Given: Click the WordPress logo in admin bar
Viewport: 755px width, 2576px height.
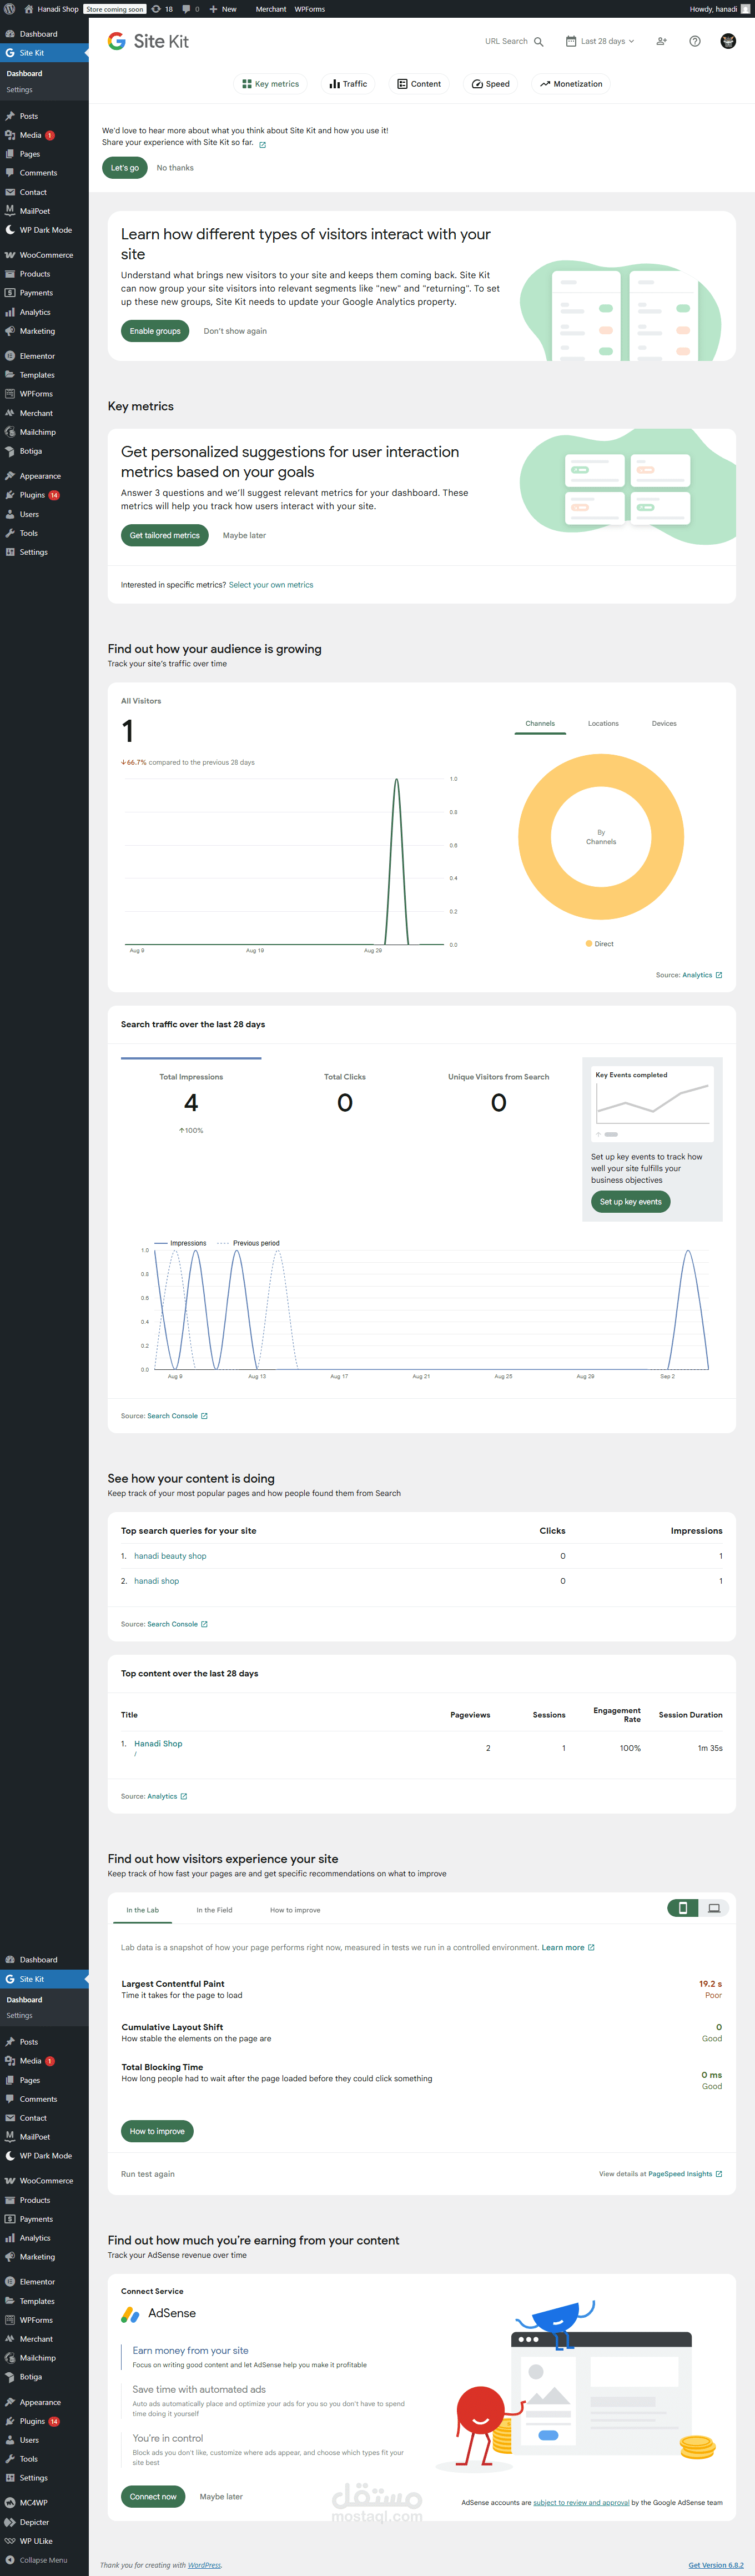Looking at the screenshot, I should [9, 9].
